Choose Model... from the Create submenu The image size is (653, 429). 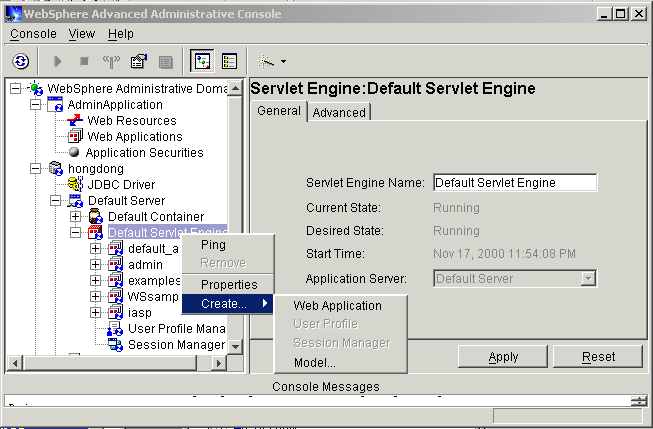coord(340,362)
